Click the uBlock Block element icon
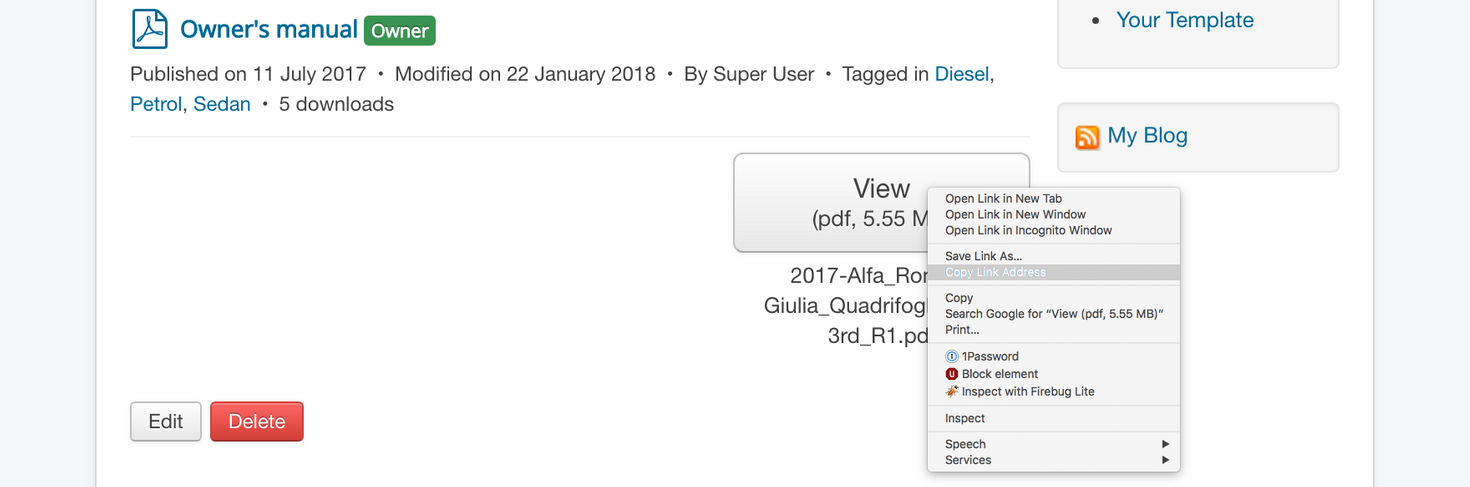 pos(952,374)
